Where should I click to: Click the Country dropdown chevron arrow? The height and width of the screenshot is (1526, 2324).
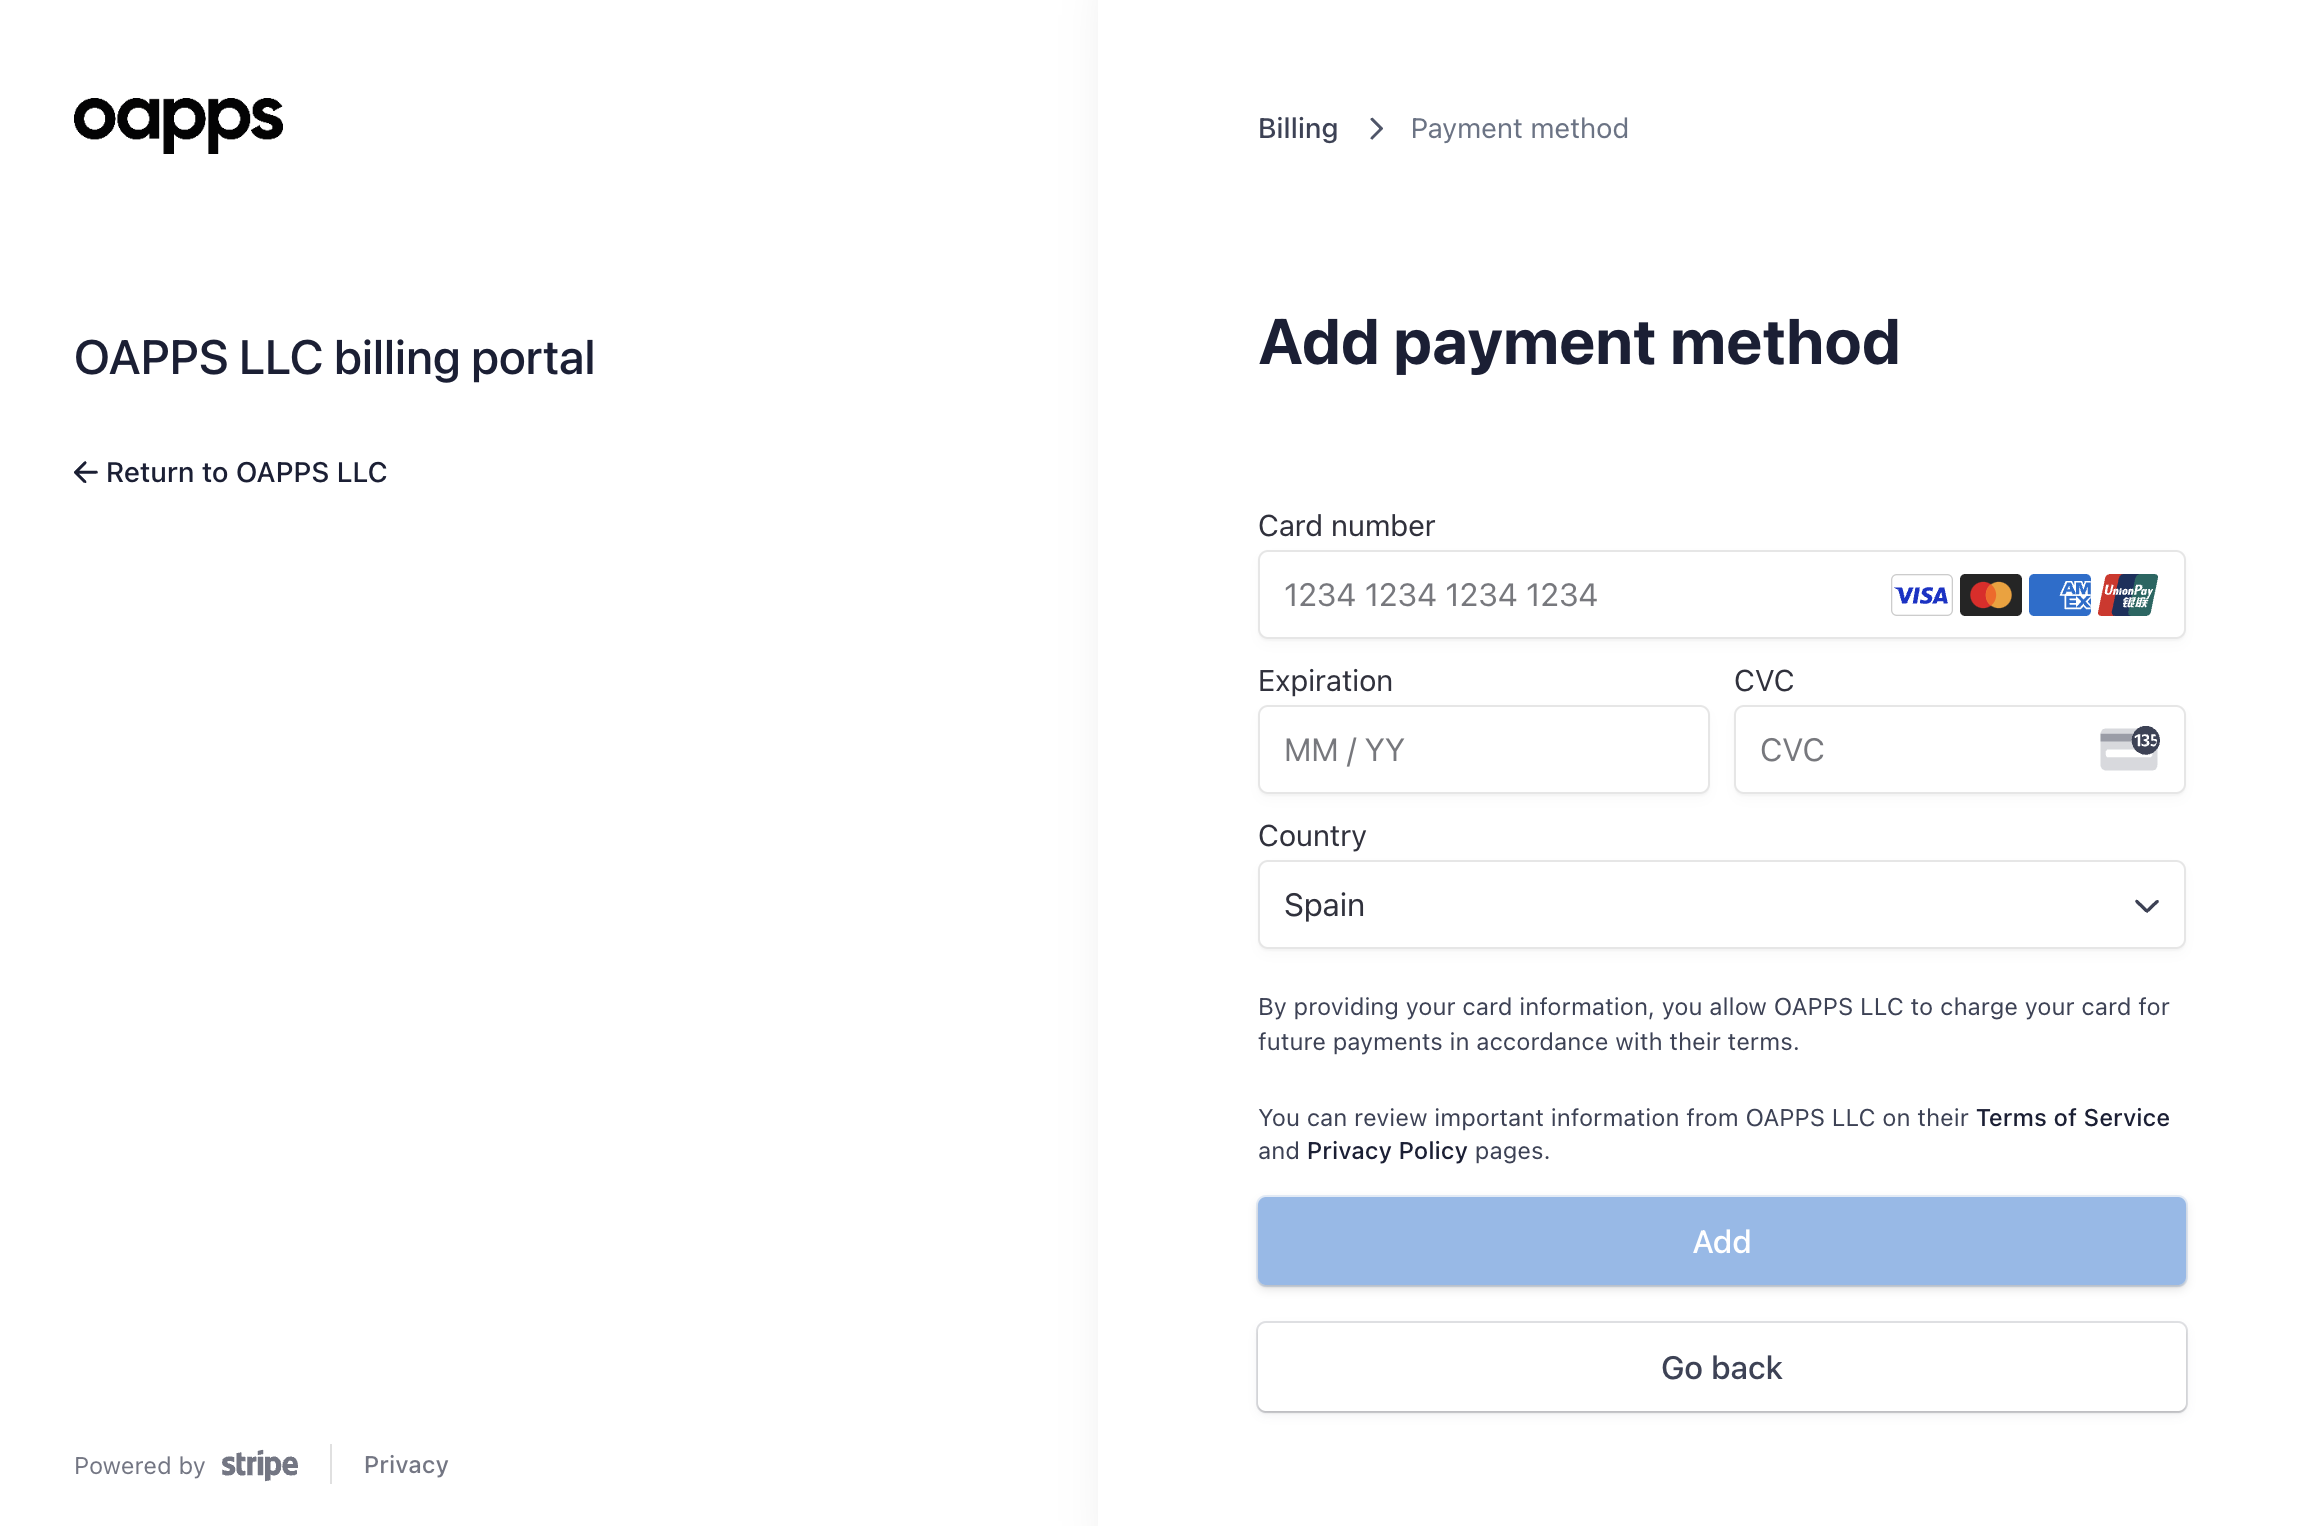pos(2146,906)
